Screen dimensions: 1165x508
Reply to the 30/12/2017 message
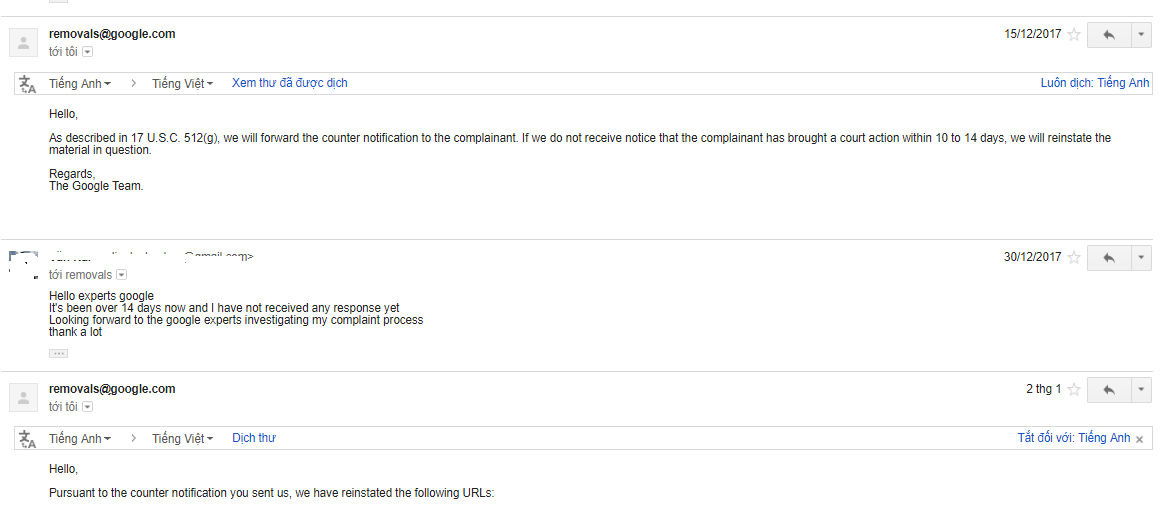(1109, 258)
